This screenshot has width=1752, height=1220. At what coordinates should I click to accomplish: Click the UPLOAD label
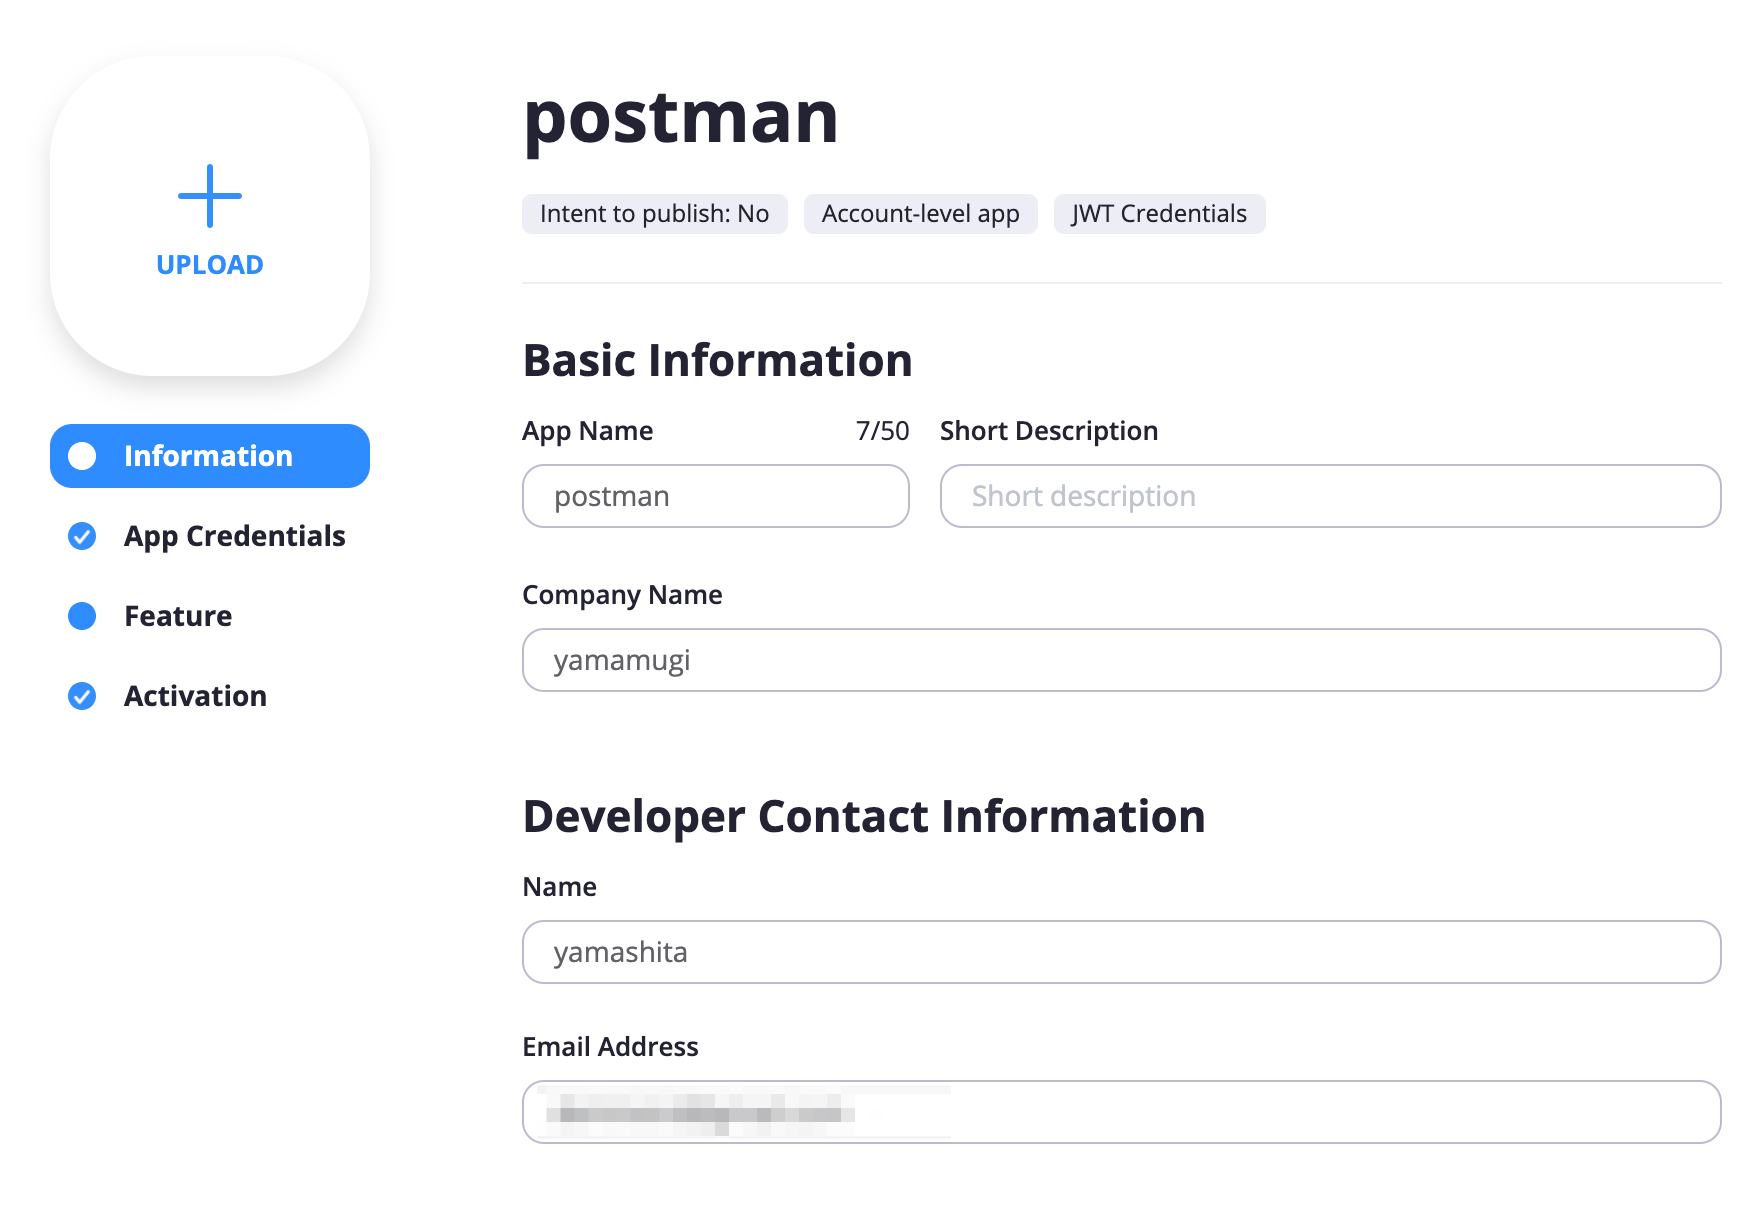click(210, 265)
